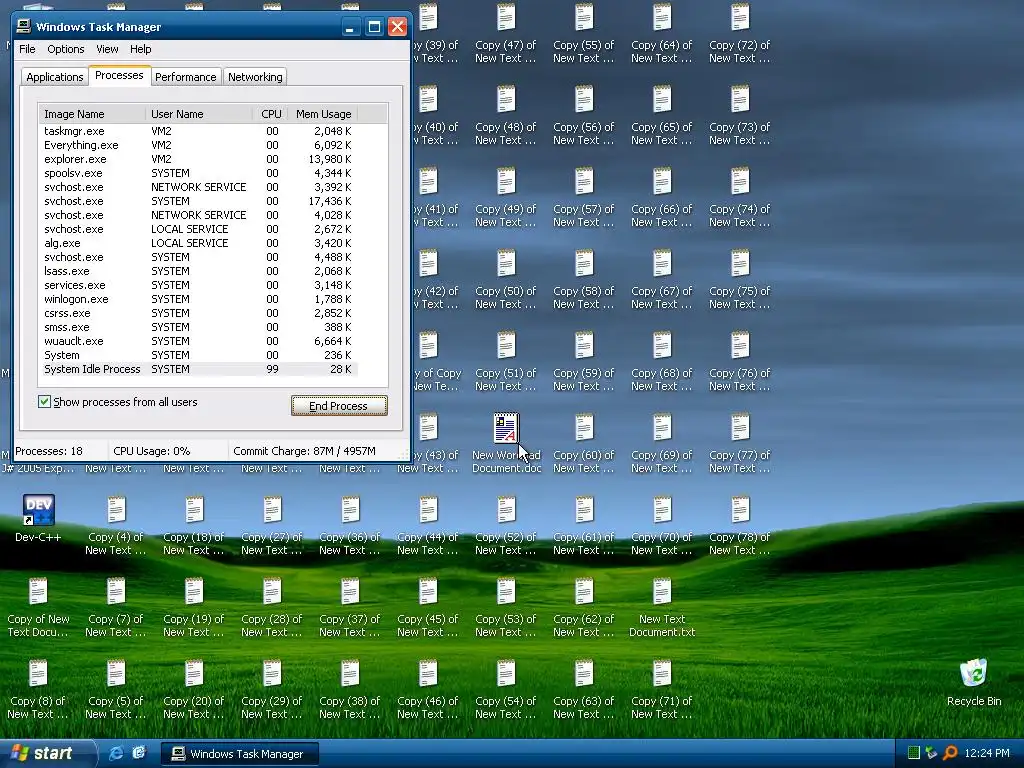This screenshot has width=1024, height=768.
Task: Select the services.exe process row
Action: [199, 285]
